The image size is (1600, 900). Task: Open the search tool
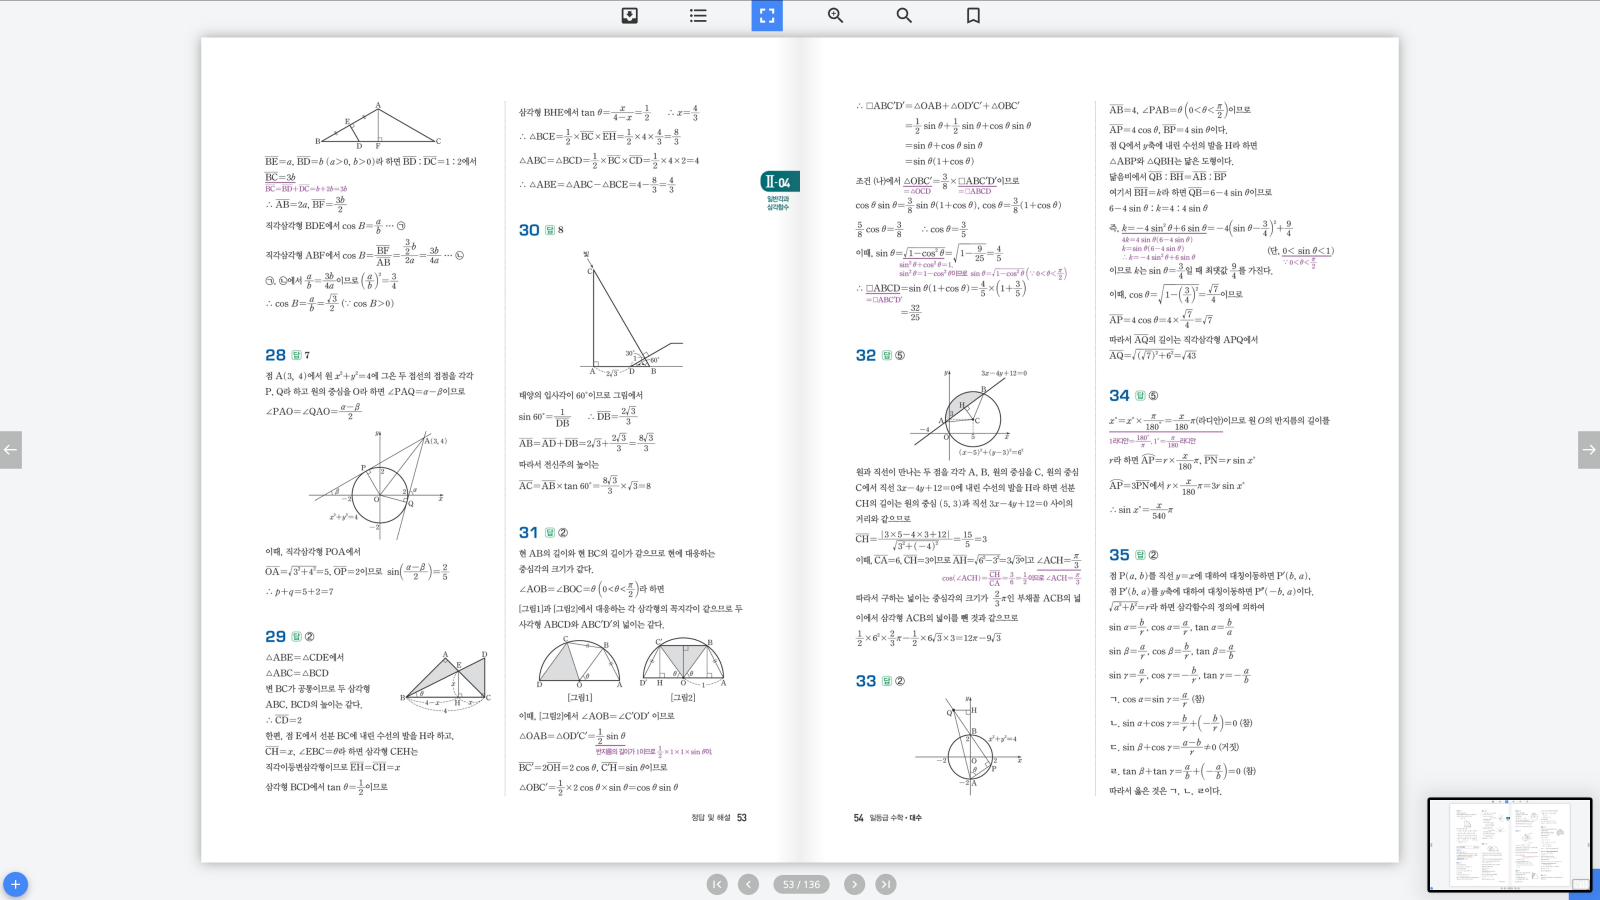904,16
